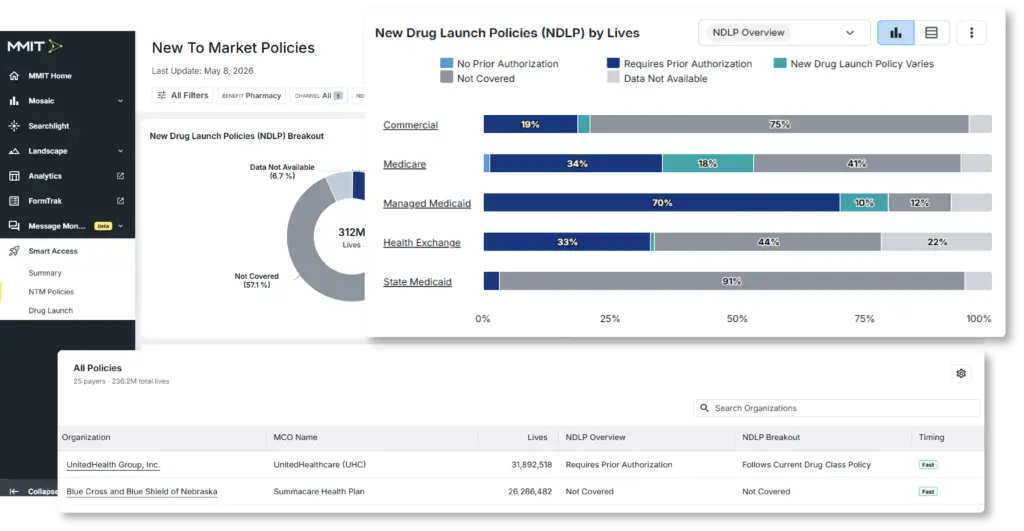Screen dimensions: 1024x531
Task: Toggle the Data Not Available legend item
Action: tap(657, 78)
